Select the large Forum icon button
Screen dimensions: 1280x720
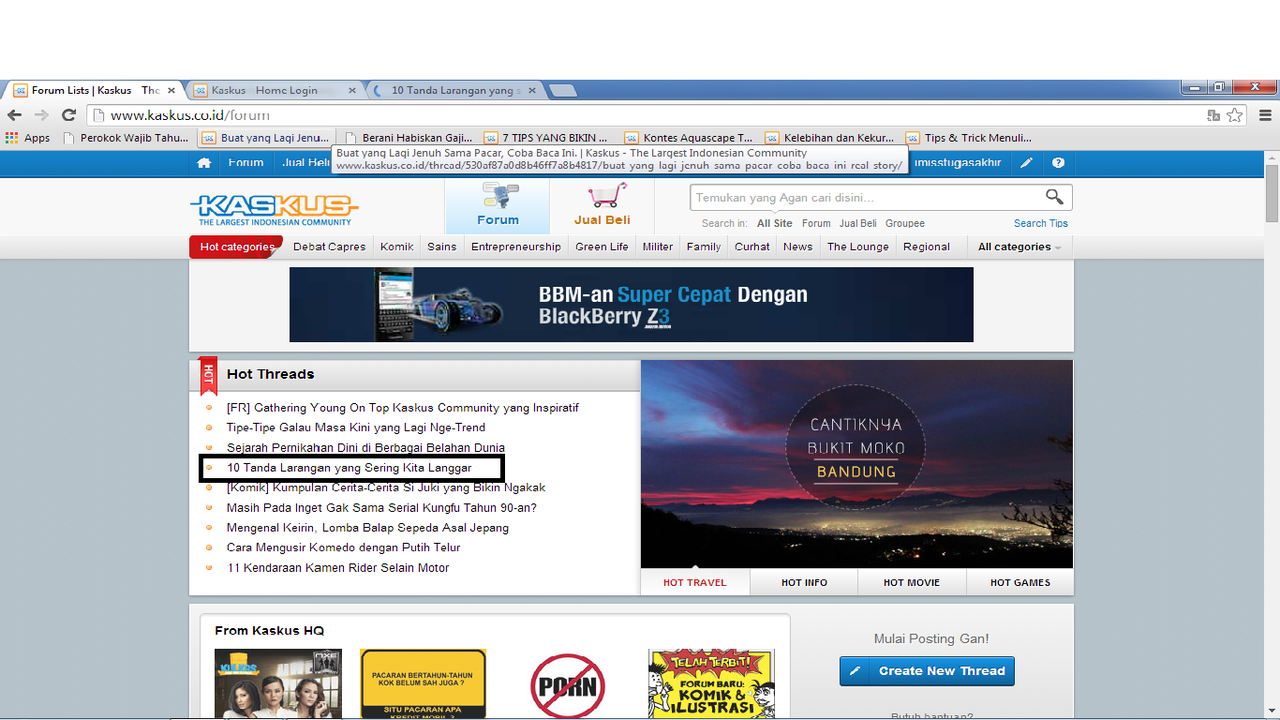pos(497,206)
